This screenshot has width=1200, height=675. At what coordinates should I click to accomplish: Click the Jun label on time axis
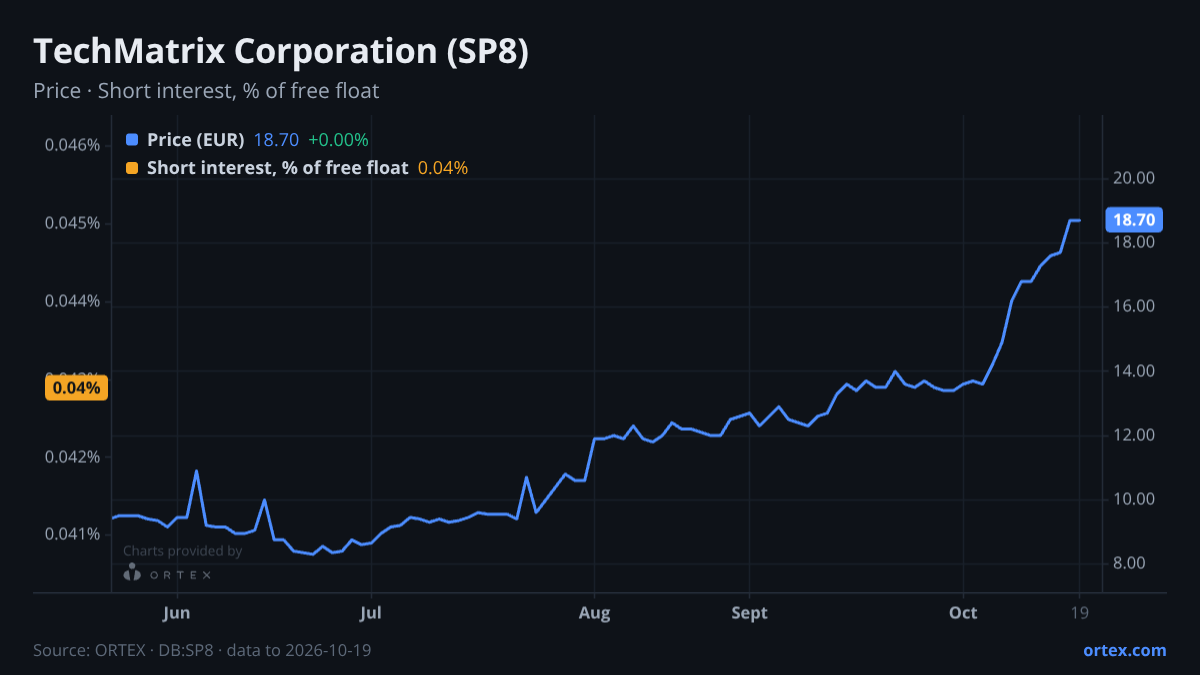tap(176, 613)
